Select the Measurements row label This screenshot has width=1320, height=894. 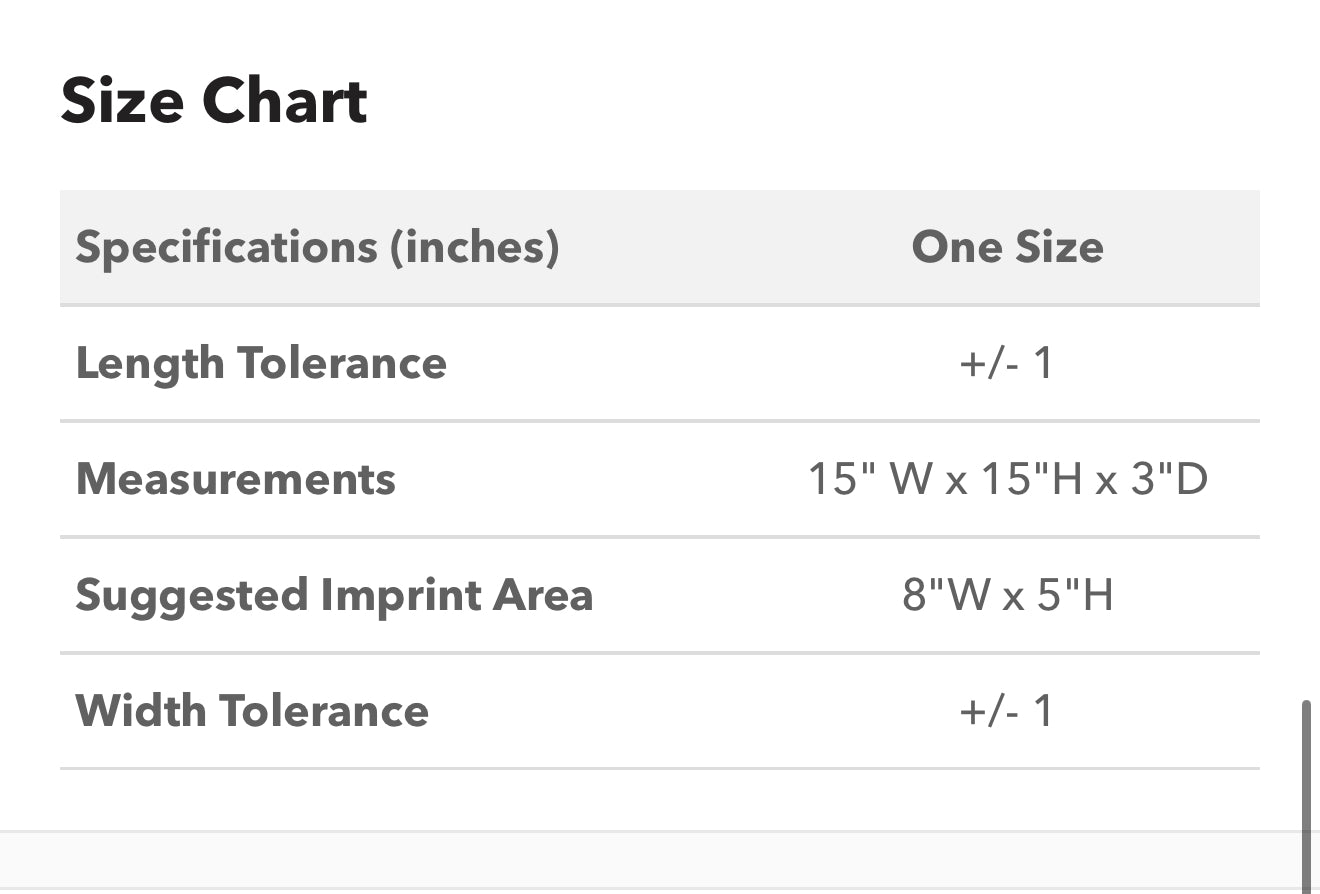click(236, 479)
